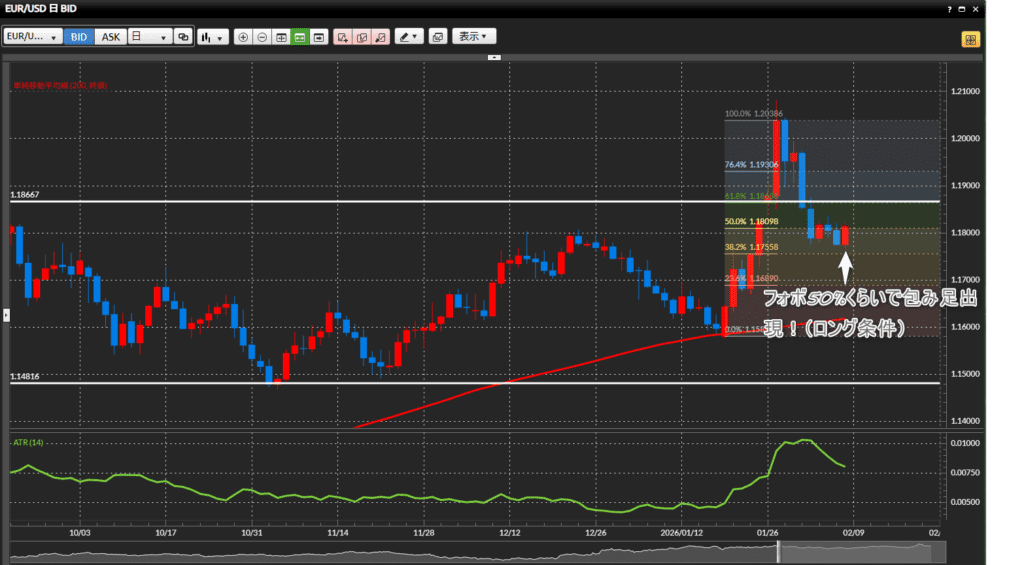This screenshot has width=1024, height=565.
Task: Click the yellow layout button at top right
Action: click(969, 40)
